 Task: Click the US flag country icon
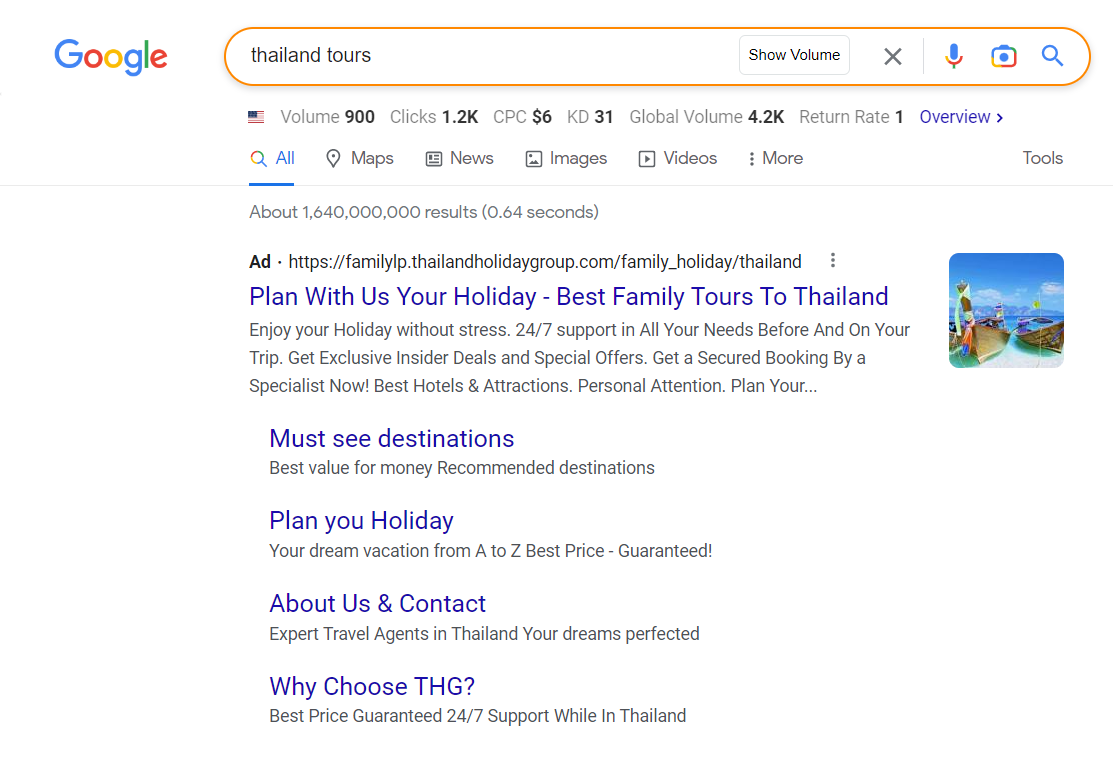tap(256, 117)
